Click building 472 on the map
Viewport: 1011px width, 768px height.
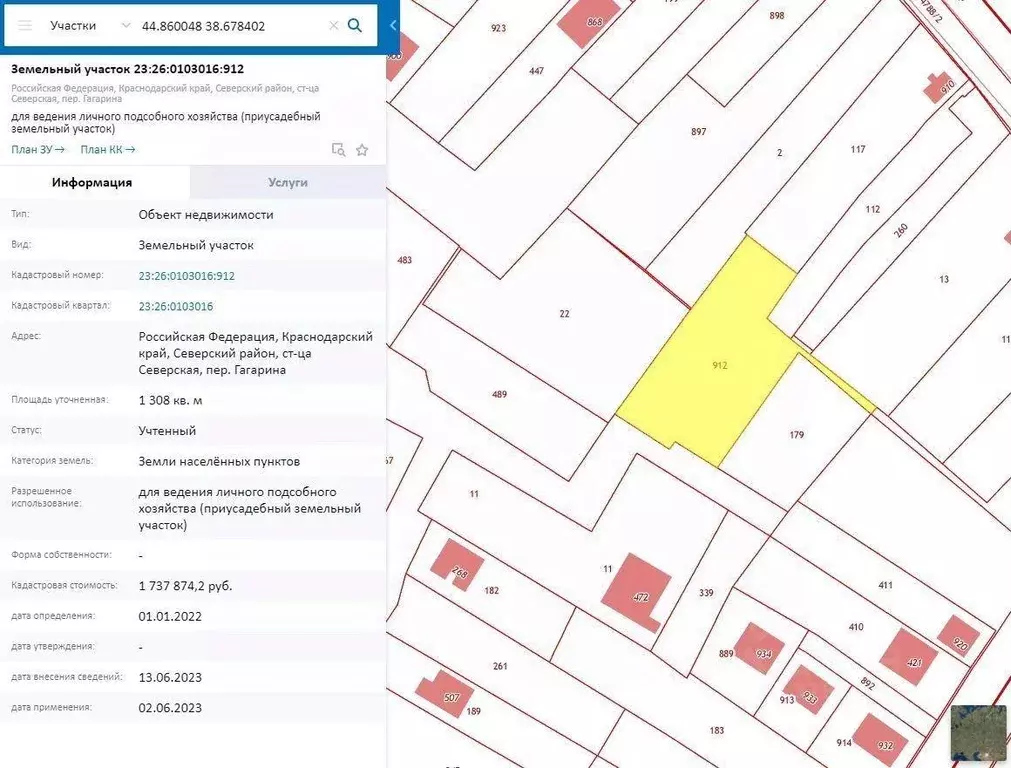click(x=637, y=590)
